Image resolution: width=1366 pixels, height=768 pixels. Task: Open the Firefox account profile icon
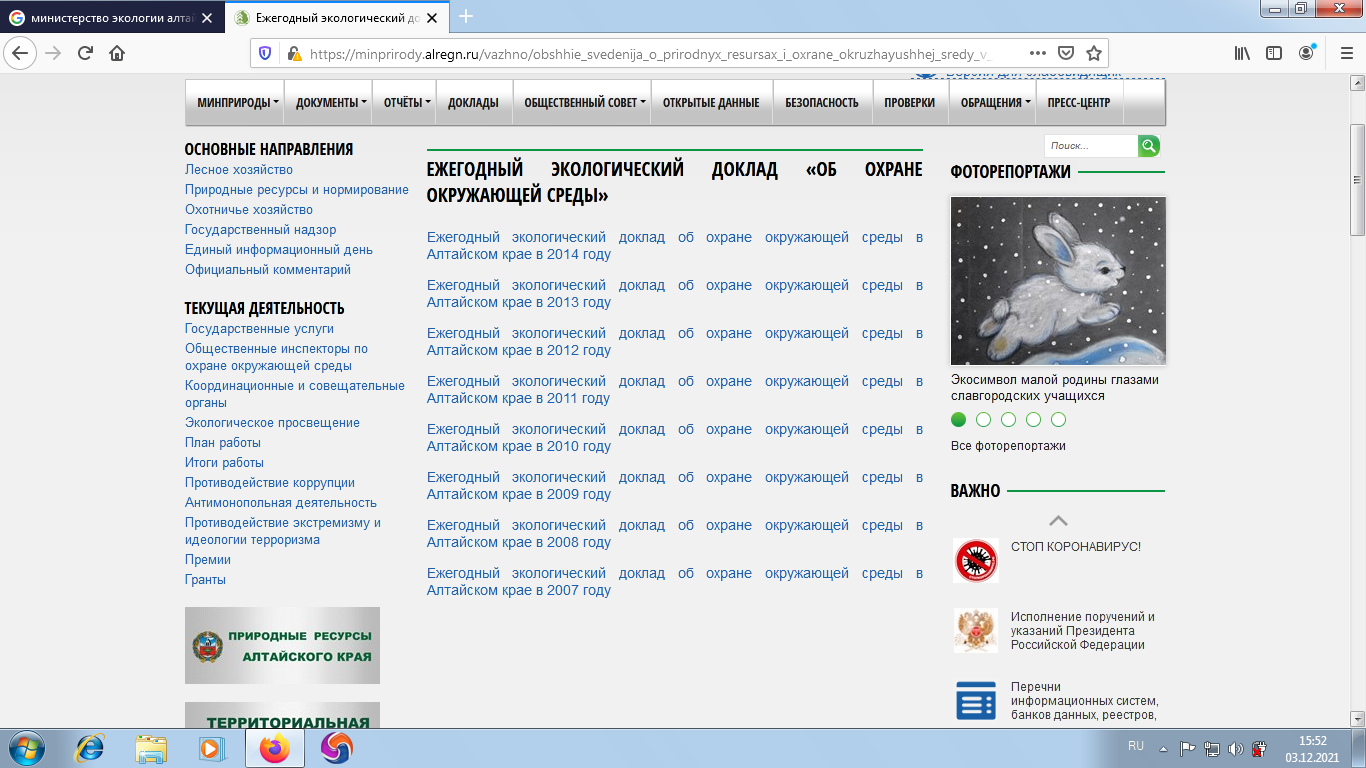(x=1306, y=53)
